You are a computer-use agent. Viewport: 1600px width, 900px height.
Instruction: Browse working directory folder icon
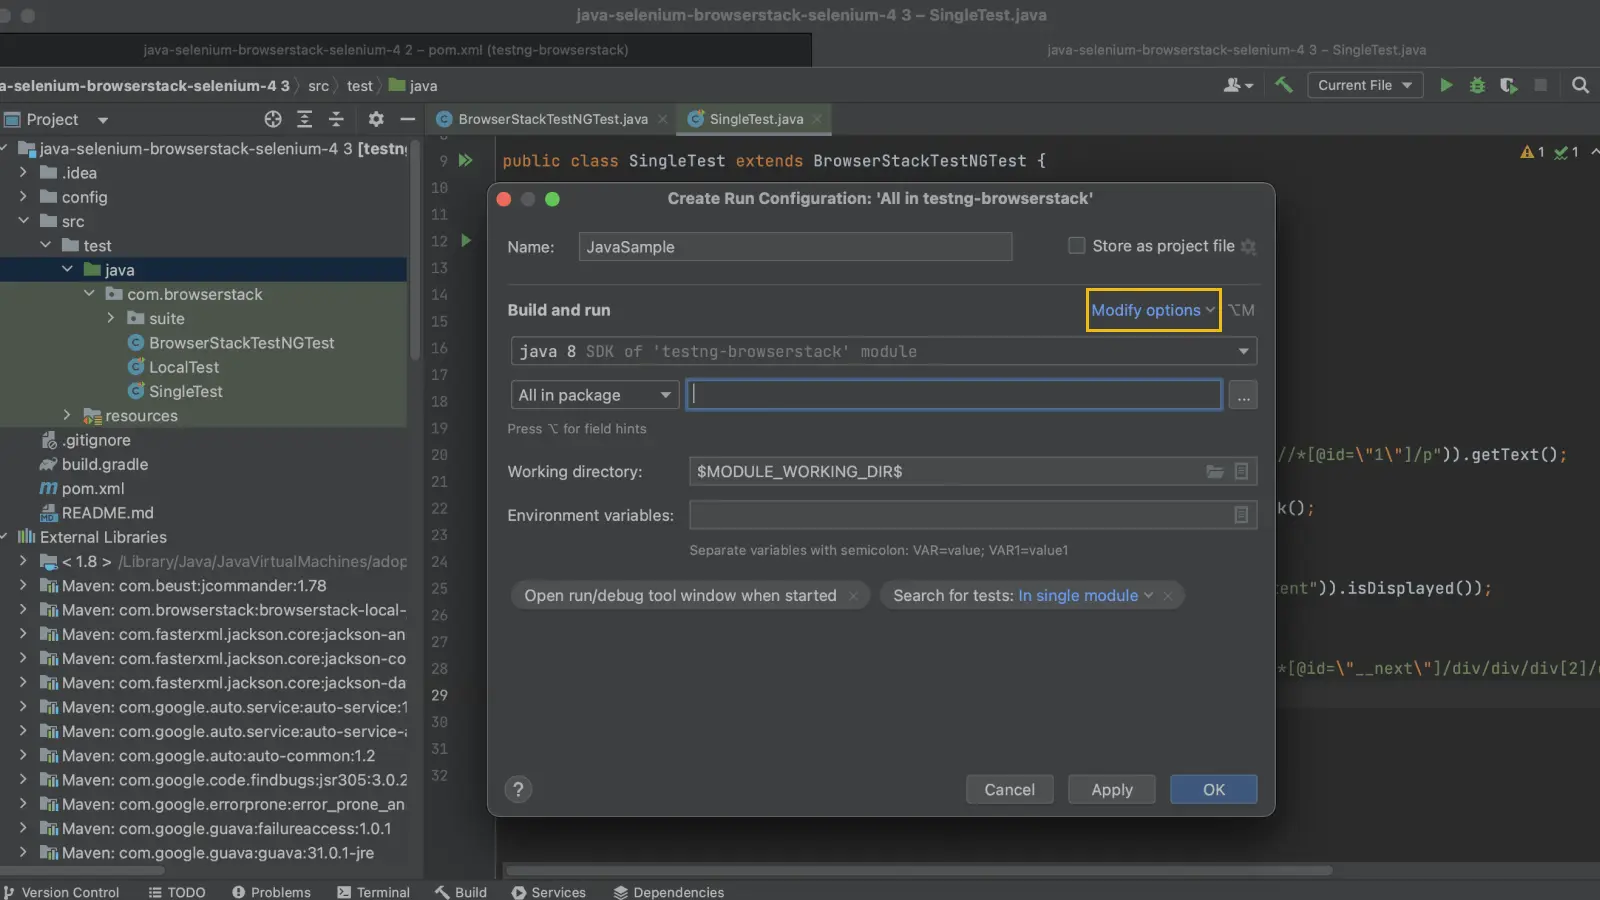1214,472
